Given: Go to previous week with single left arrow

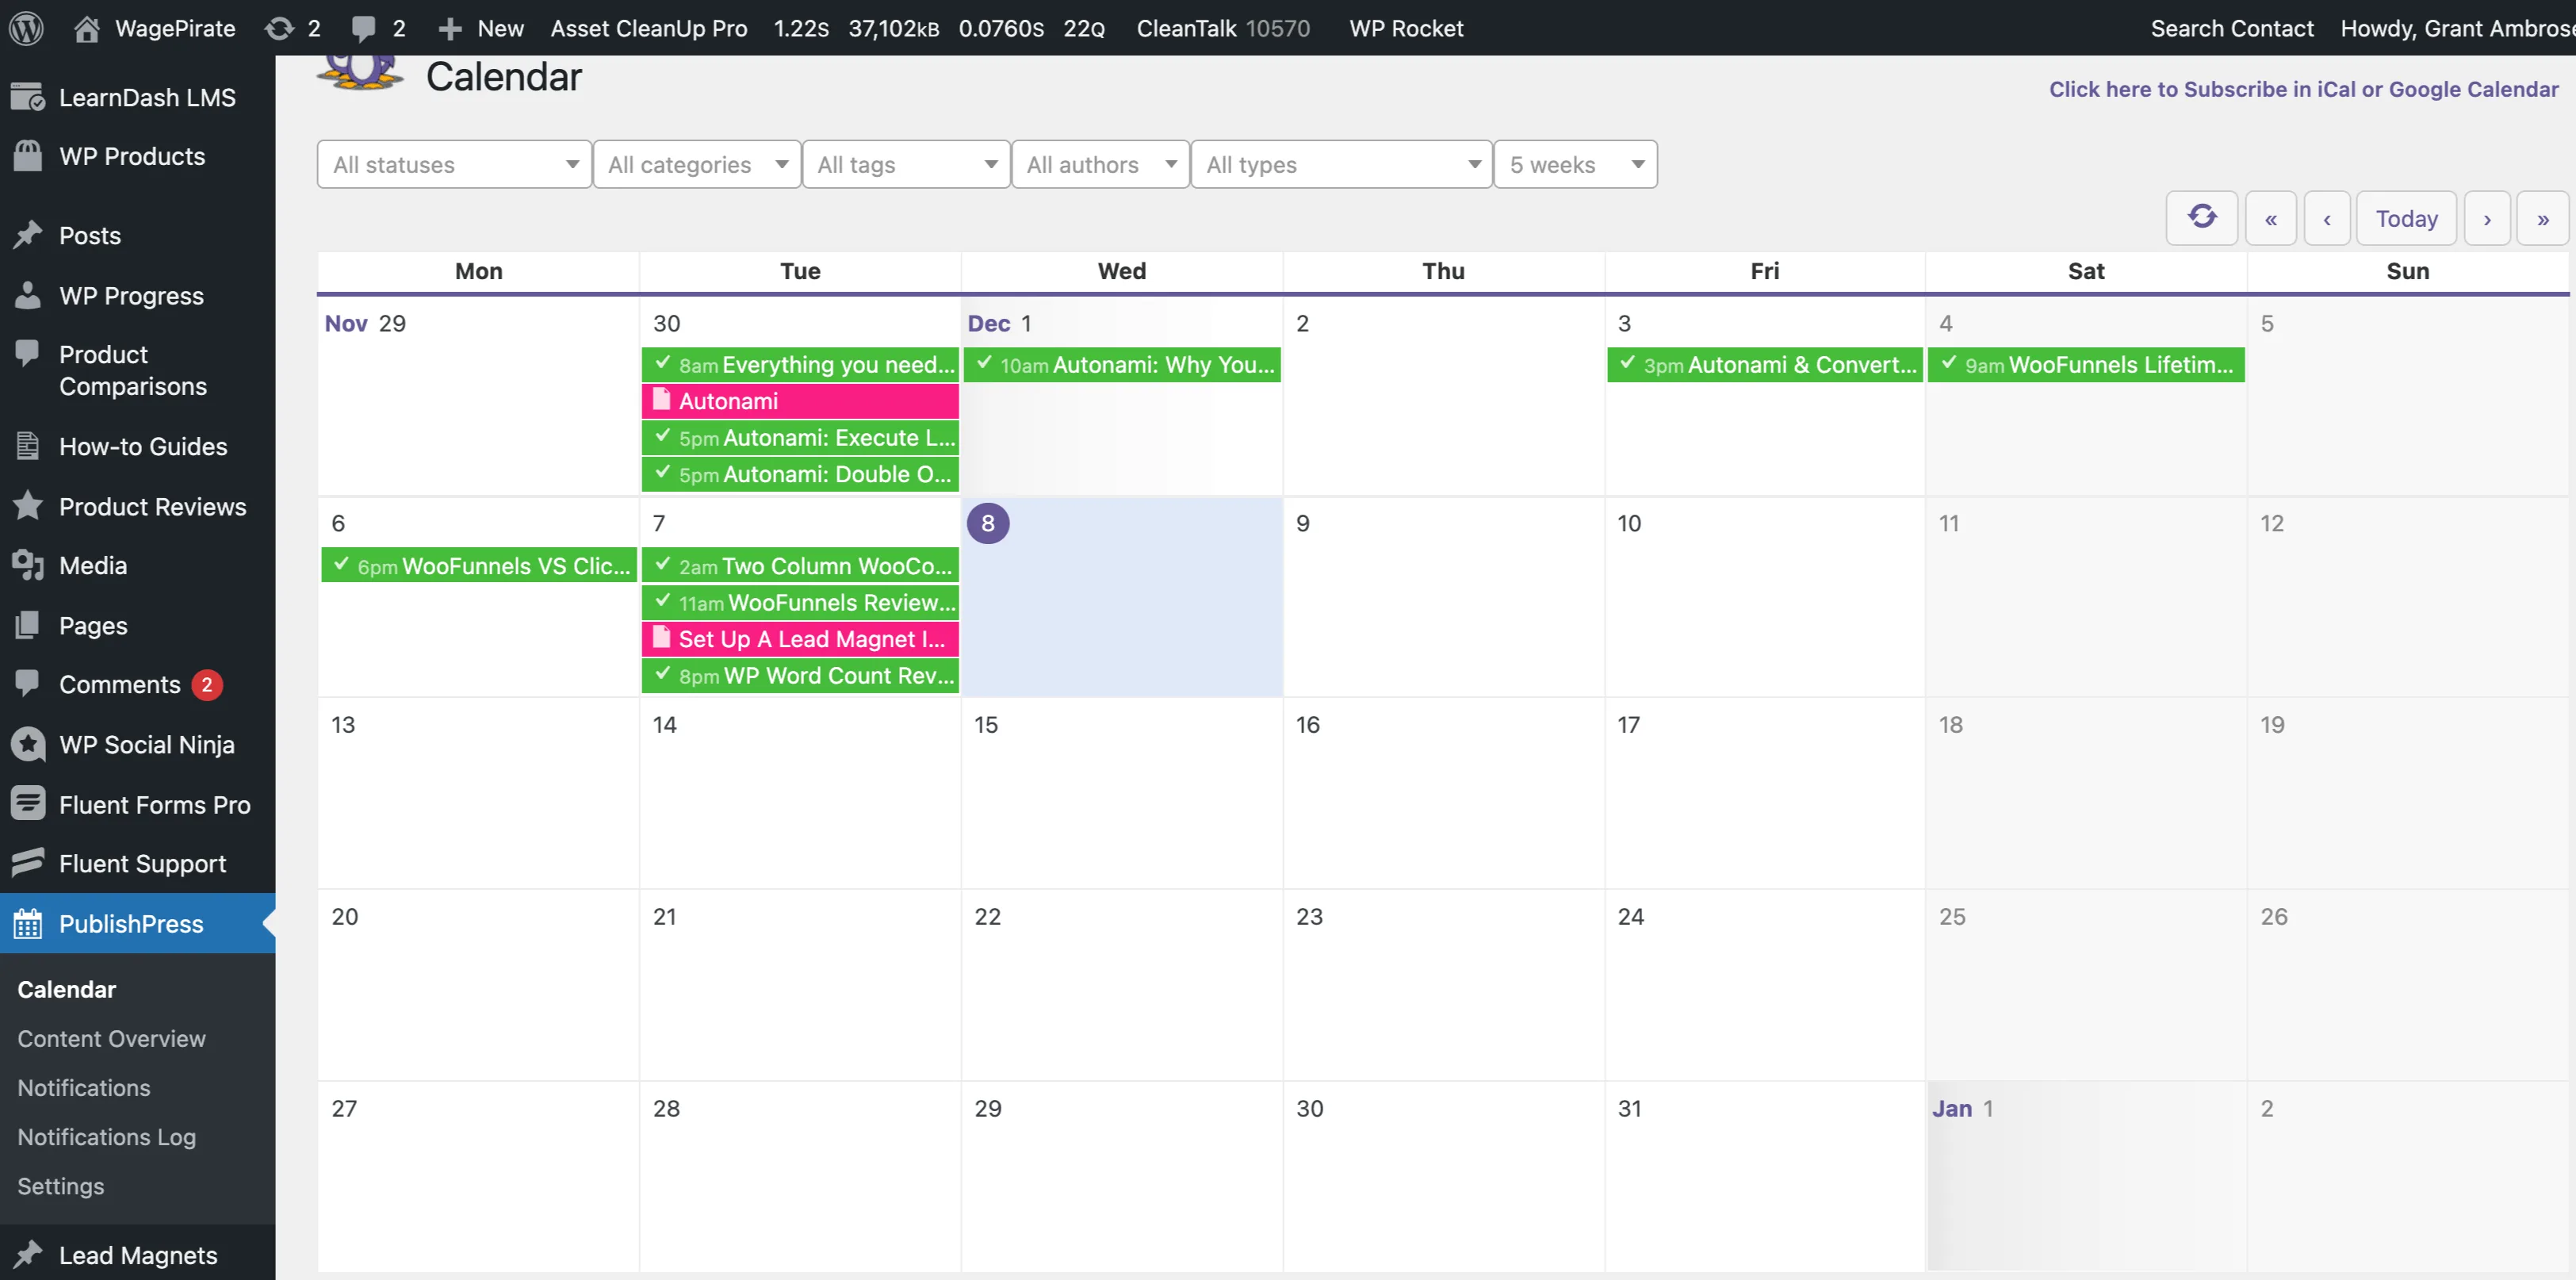Looking at the screenshot, I should [2327, 218].
